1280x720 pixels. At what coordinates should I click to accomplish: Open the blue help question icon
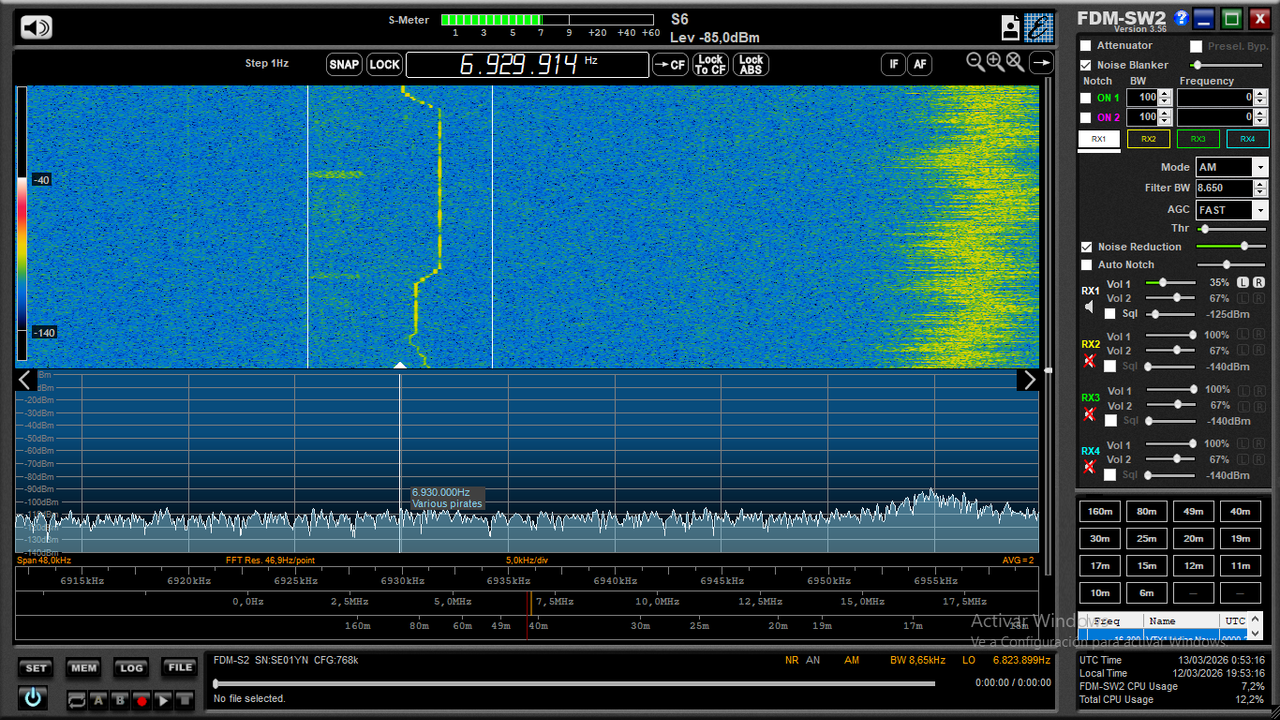click(x=1181, y=18)
